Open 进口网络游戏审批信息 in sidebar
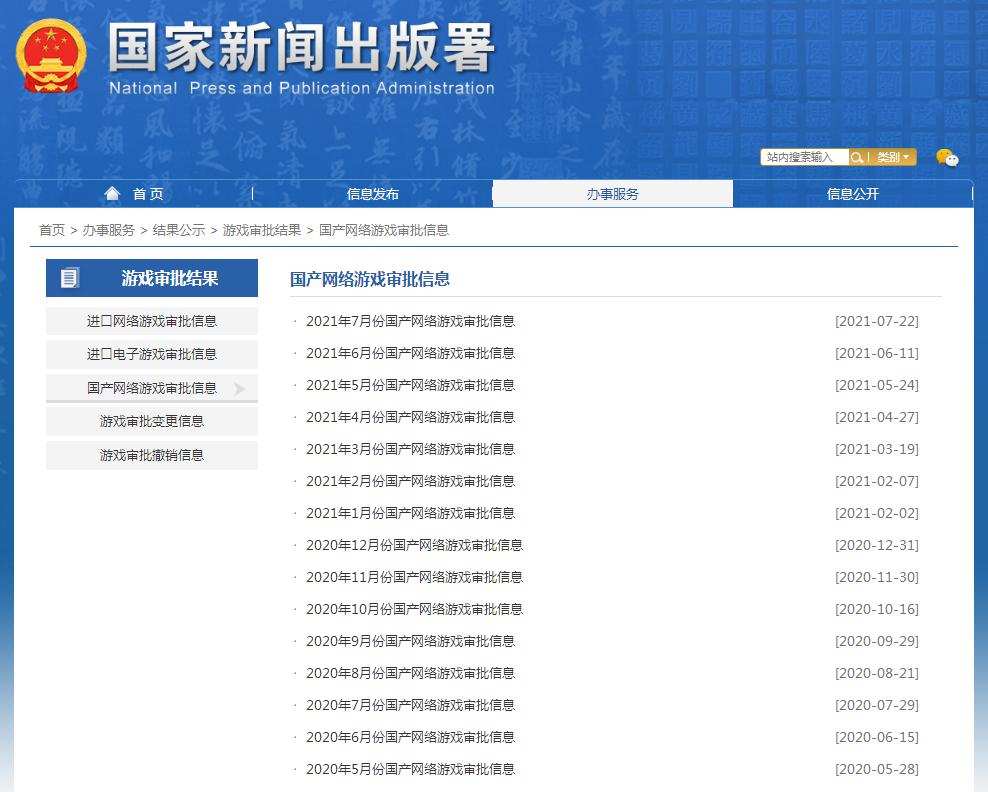Screen dimensions: 988x792 point(152,321)
